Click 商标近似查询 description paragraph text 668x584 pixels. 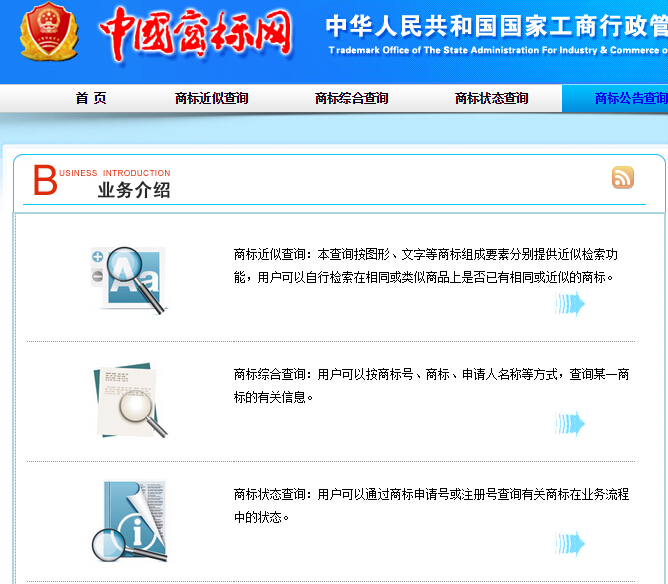[x=426, y=266]
